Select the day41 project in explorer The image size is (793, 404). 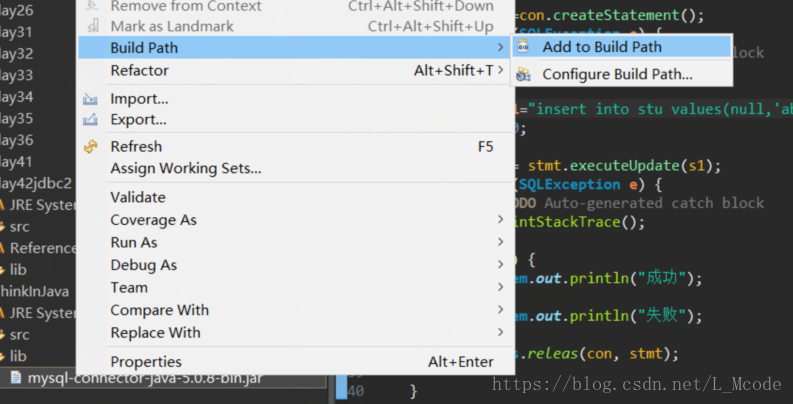(x=16, y=162)
